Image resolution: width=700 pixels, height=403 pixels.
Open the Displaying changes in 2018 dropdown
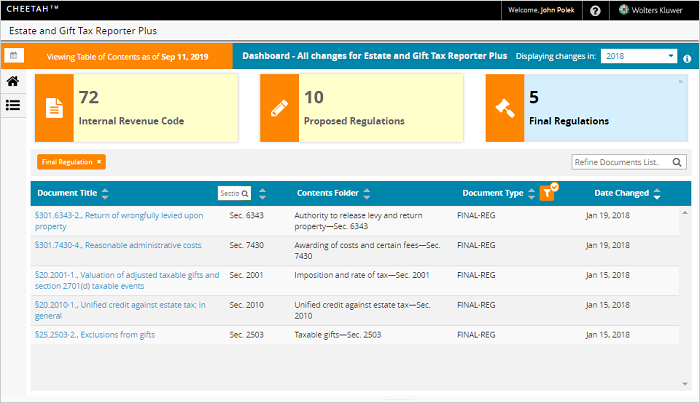(x=639, y=56)
